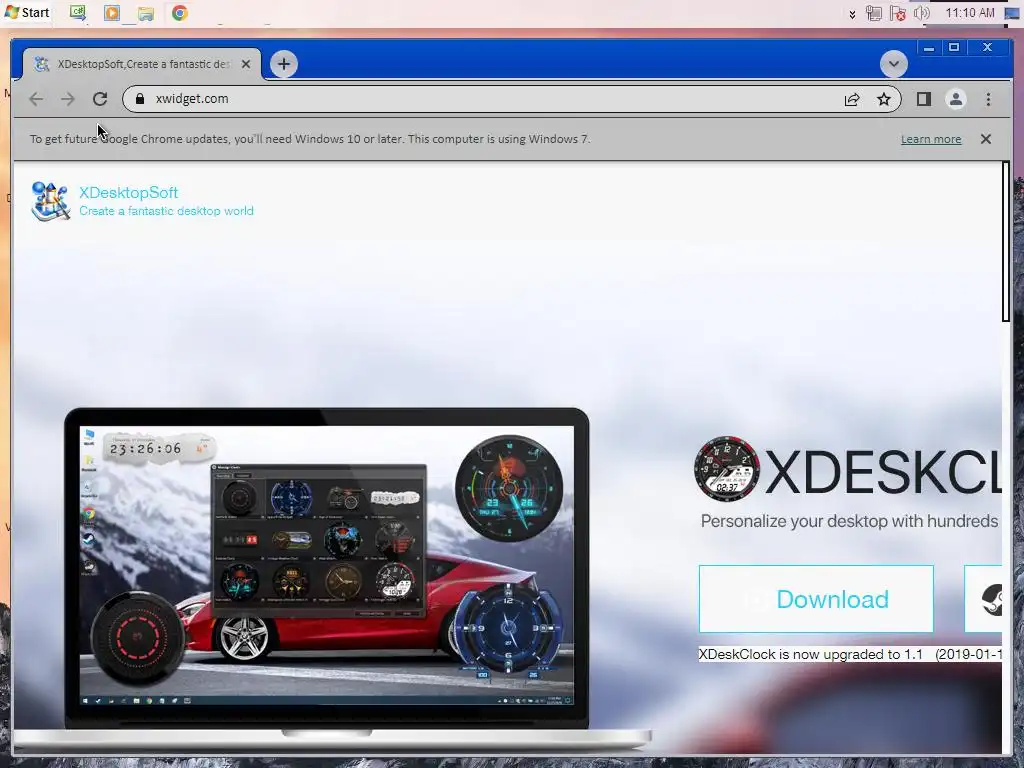Open the XDesktopSoft title link
Image resolution: width=1024 pixels, height=768 pixels.
coord(129,193)
